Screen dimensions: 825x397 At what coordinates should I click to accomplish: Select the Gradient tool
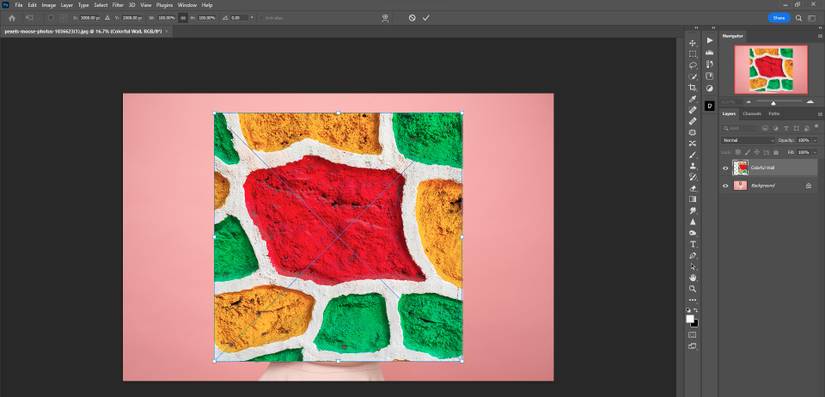click(693, 199)
